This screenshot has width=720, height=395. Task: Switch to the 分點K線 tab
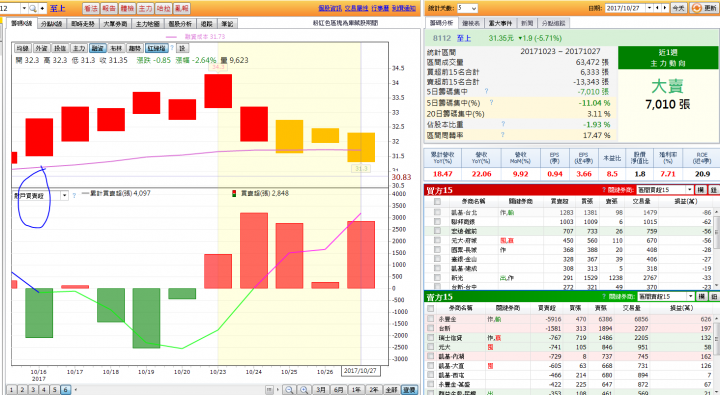tap(51, 23)
